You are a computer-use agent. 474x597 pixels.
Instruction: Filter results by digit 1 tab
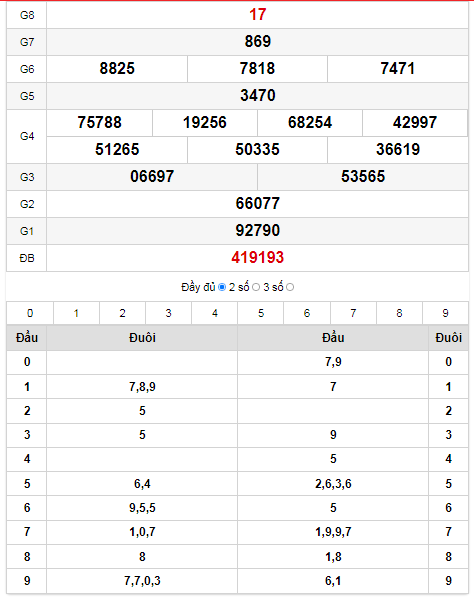[77, 313]
